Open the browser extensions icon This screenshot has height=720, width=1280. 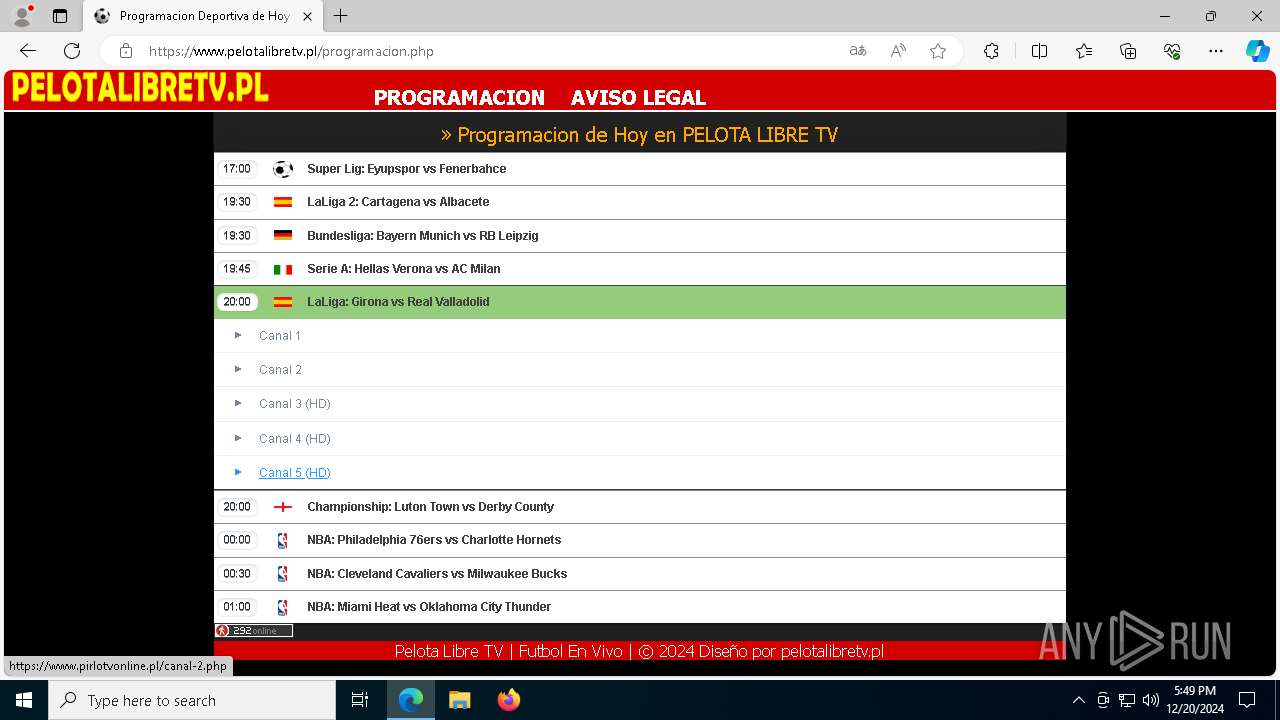click(991, 51)
